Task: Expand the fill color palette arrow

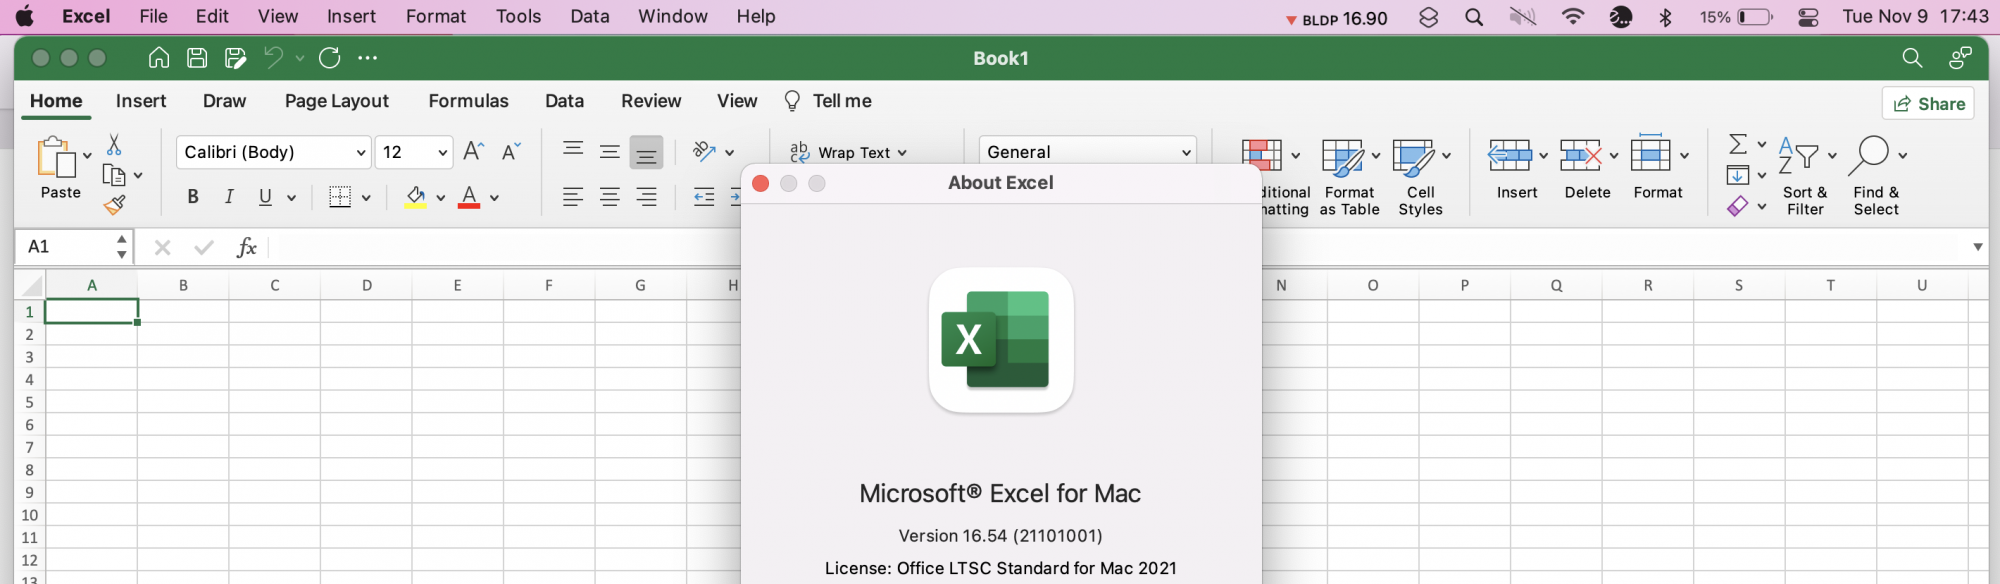Action: pos(440,198)
